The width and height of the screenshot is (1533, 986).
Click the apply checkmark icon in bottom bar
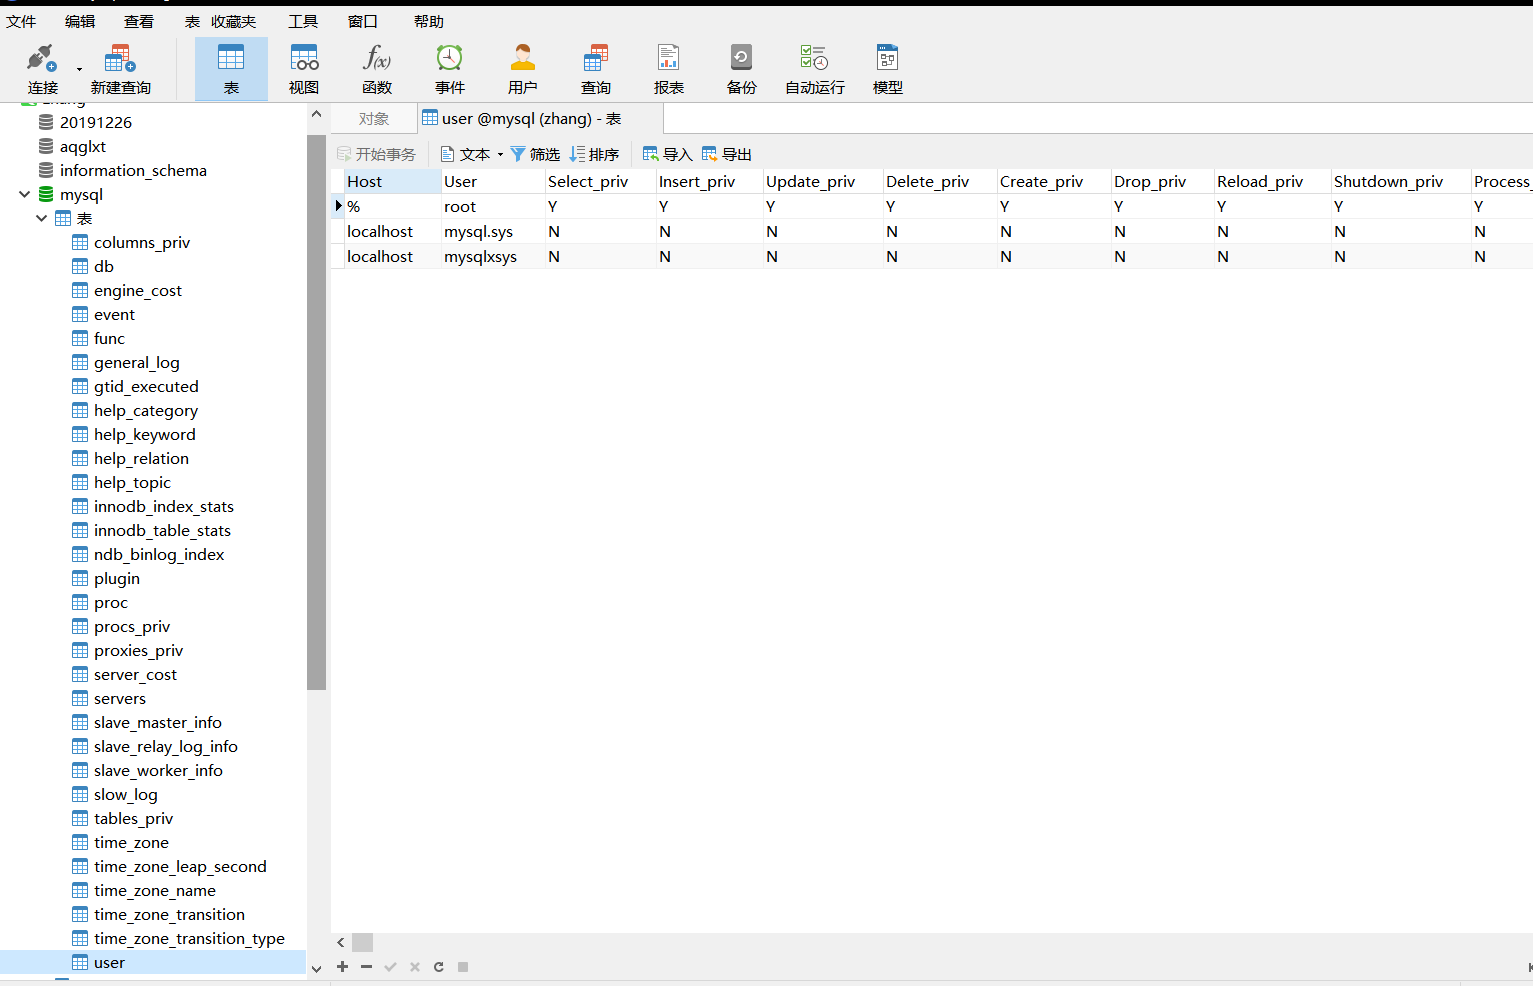coord(390,967)
